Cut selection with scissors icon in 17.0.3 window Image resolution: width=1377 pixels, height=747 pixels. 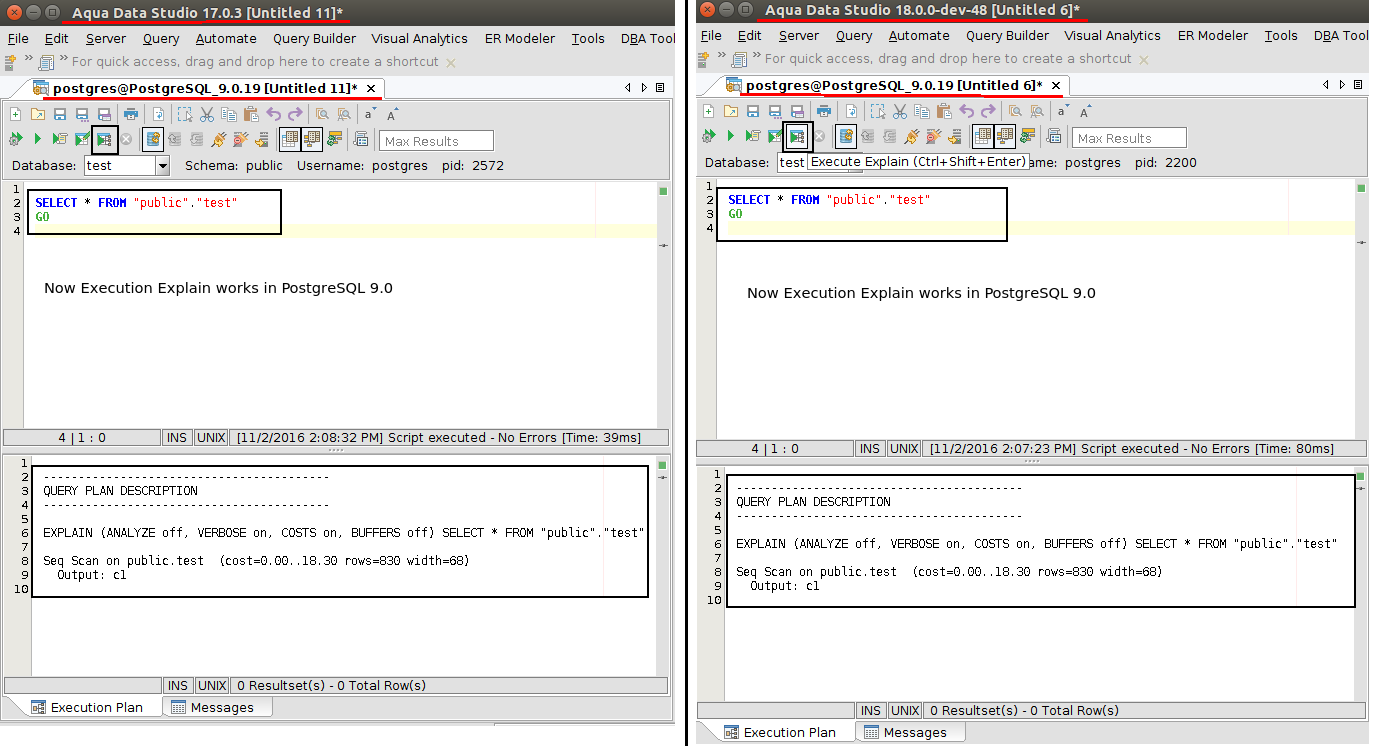(207, 114)
